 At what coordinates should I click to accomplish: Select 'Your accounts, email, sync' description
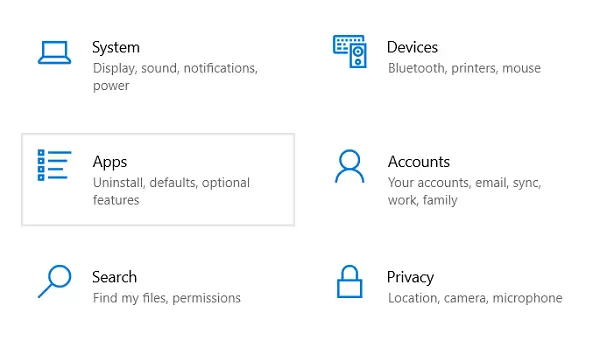(x=464, y=183)
